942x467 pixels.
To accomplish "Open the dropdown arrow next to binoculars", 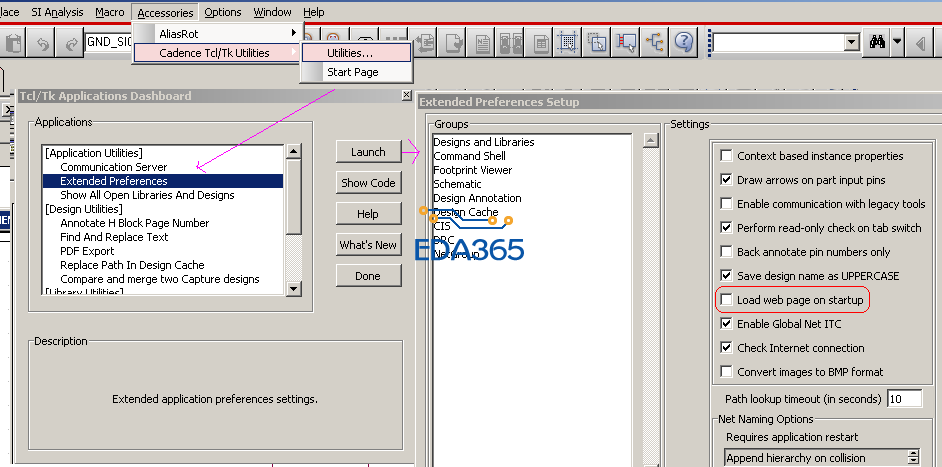I will click(x=897, y=43).
